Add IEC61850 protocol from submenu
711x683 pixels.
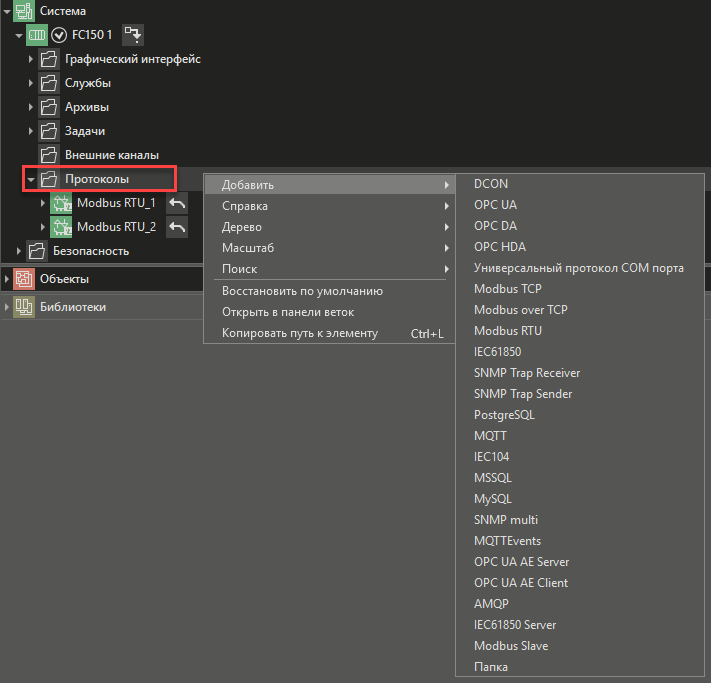tap(580, 352)
